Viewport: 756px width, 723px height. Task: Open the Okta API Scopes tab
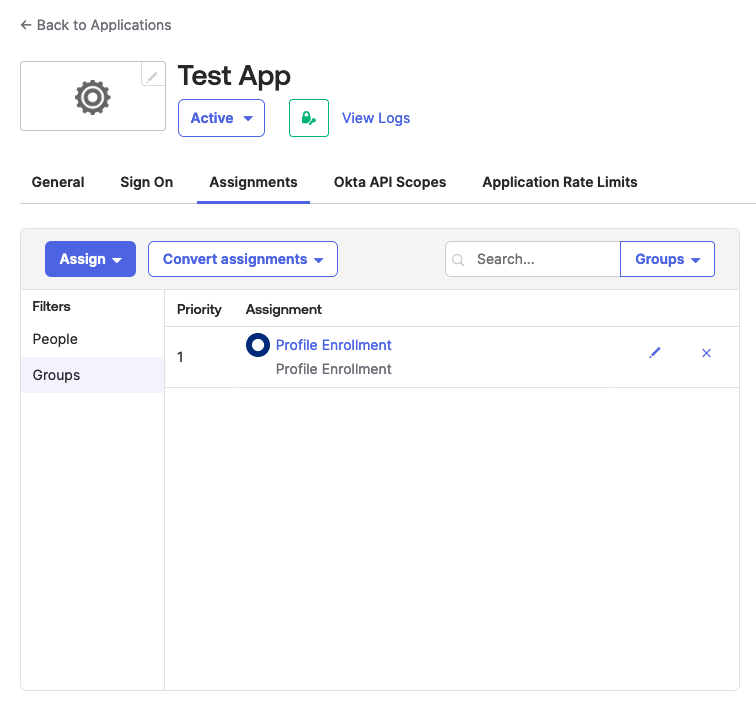pyautogui.click(x=390, y=182)
